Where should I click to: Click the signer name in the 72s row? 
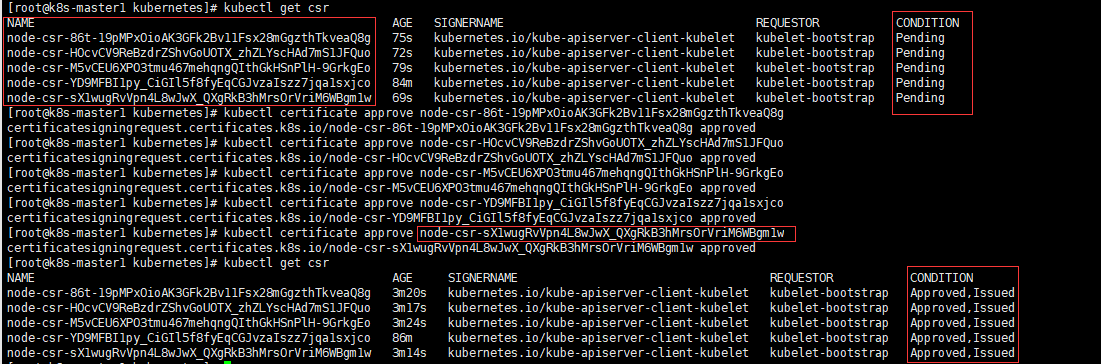click(x=584, y=53)
